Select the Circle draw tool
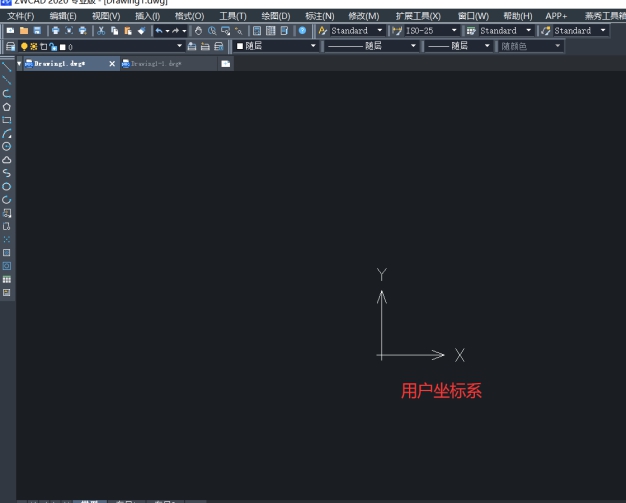626x503 pixels. (7, 146)
